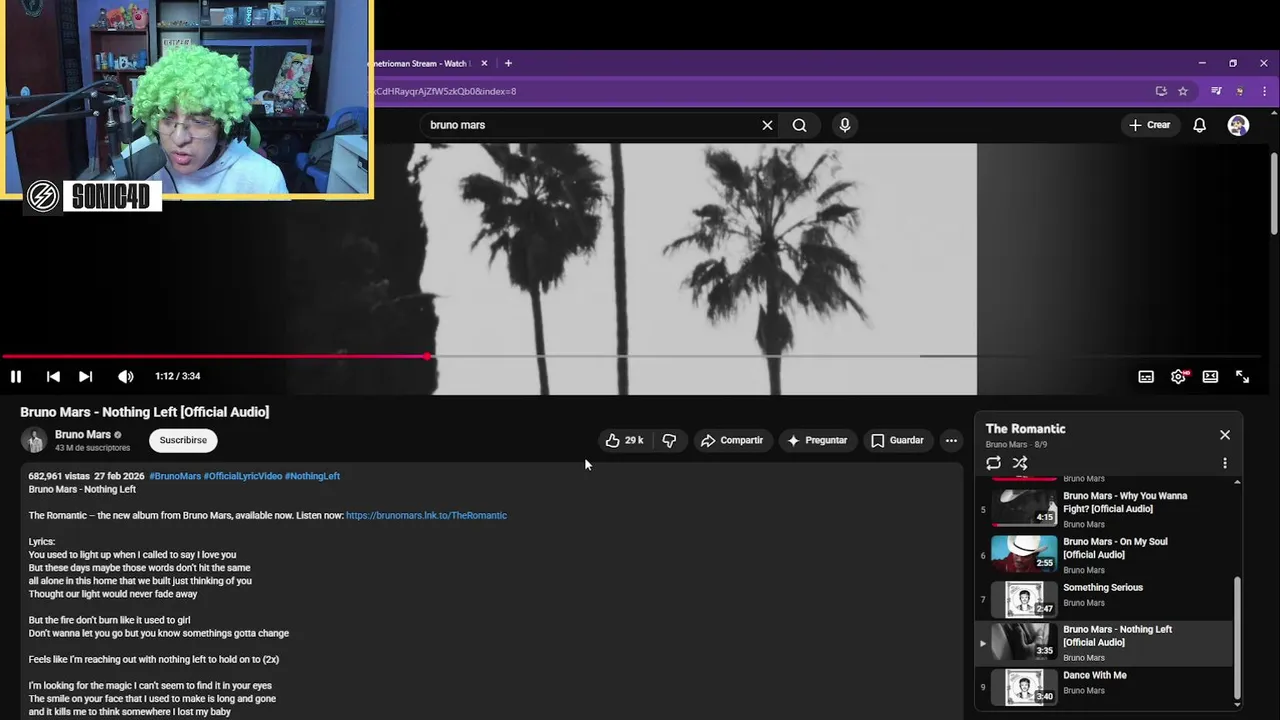Click the Preguntar button

tap(817, 440)
